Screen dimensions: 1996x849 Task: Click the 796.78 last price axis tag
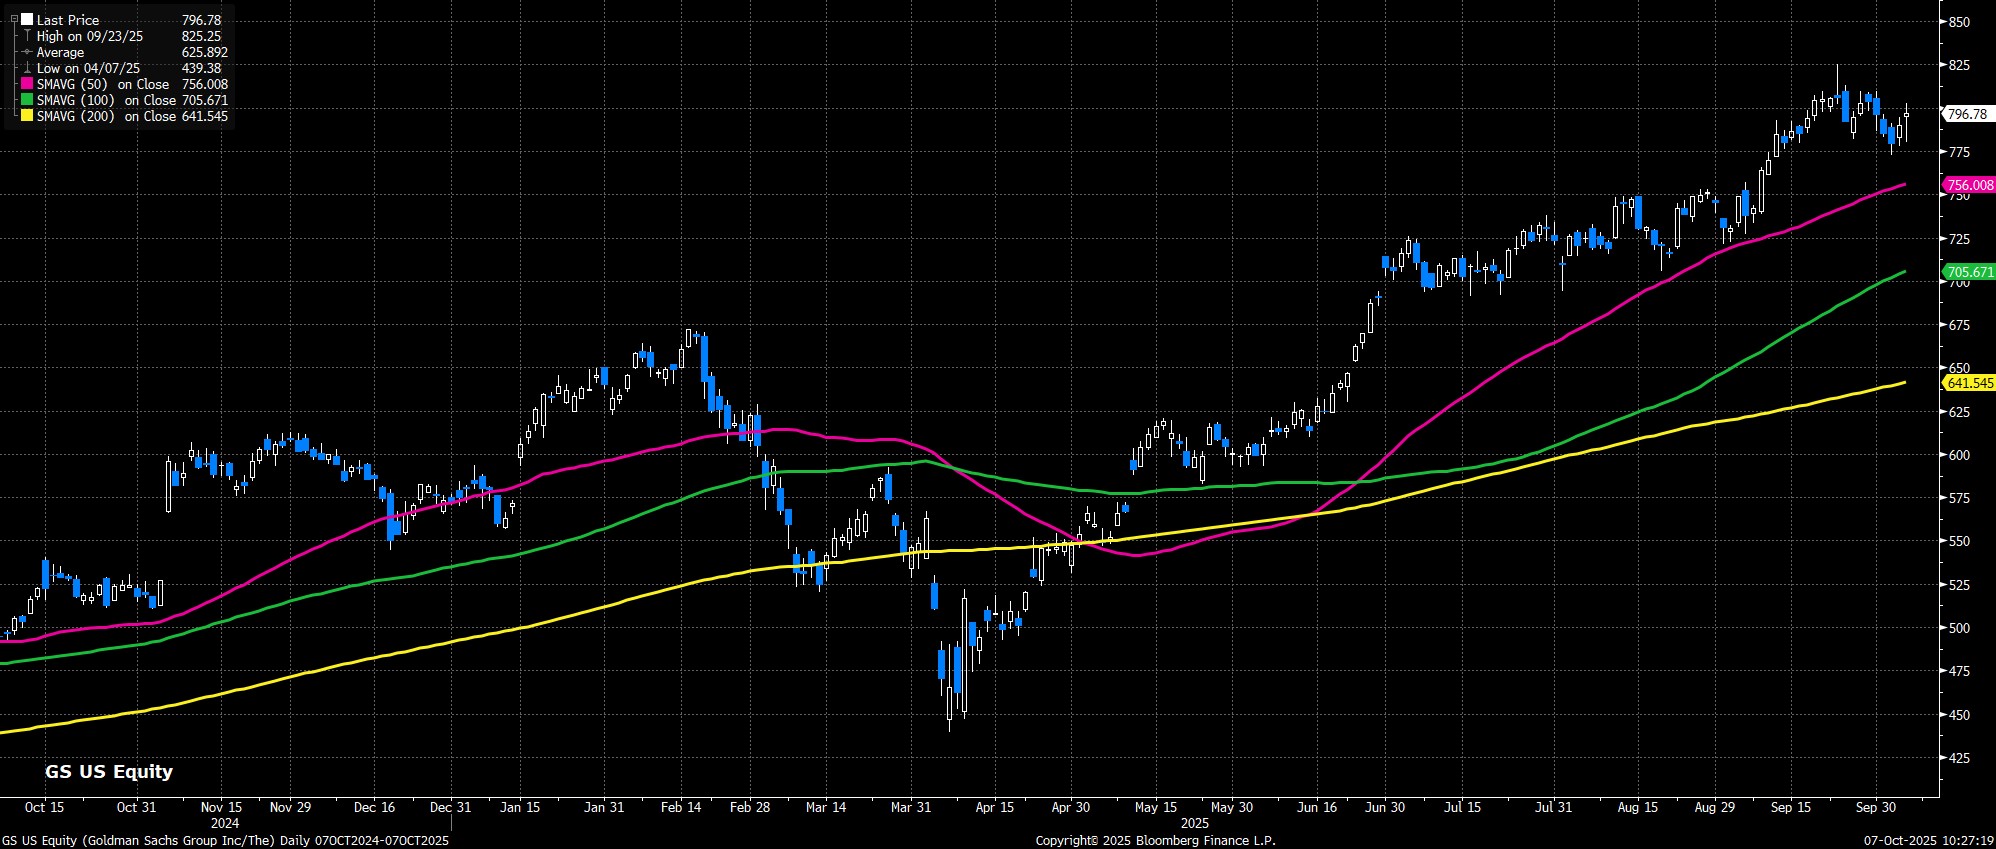click(x=1967, y=114)
